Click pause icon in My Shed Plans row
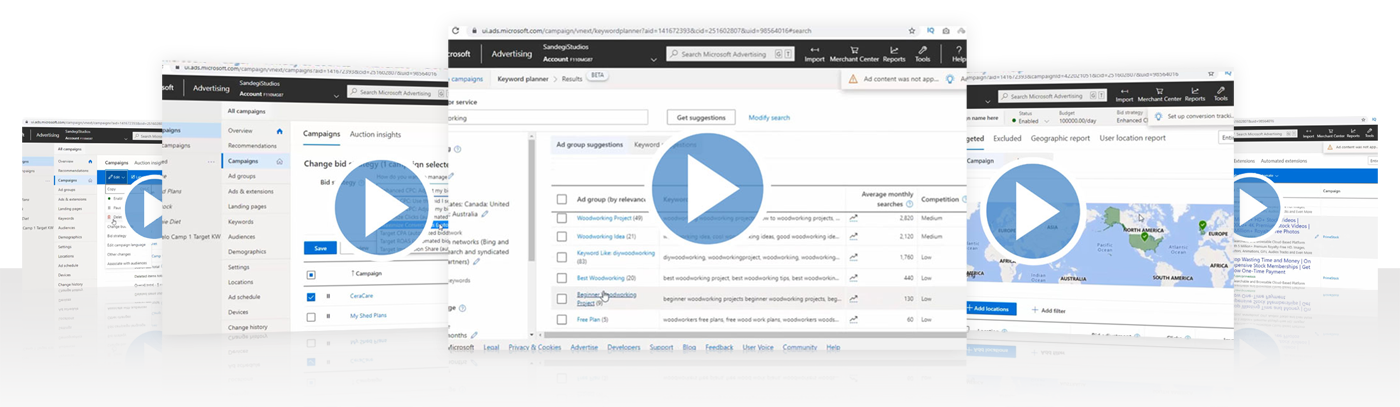The image size is (1400, 407). tap(328, 316)
